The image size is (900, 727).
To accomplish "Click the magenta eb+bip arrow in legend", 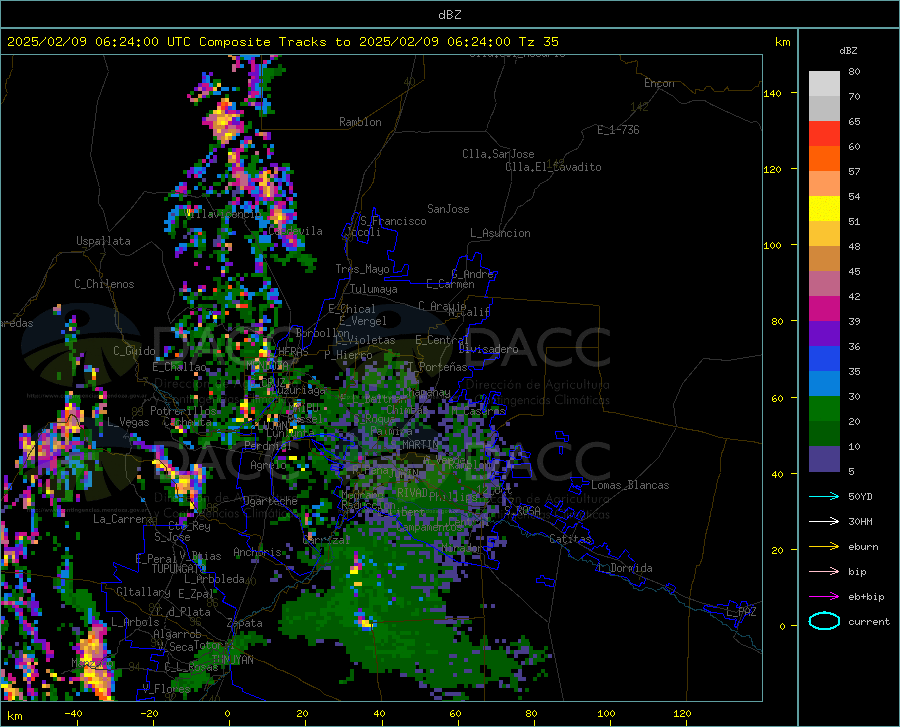I will tap(824, 597).
